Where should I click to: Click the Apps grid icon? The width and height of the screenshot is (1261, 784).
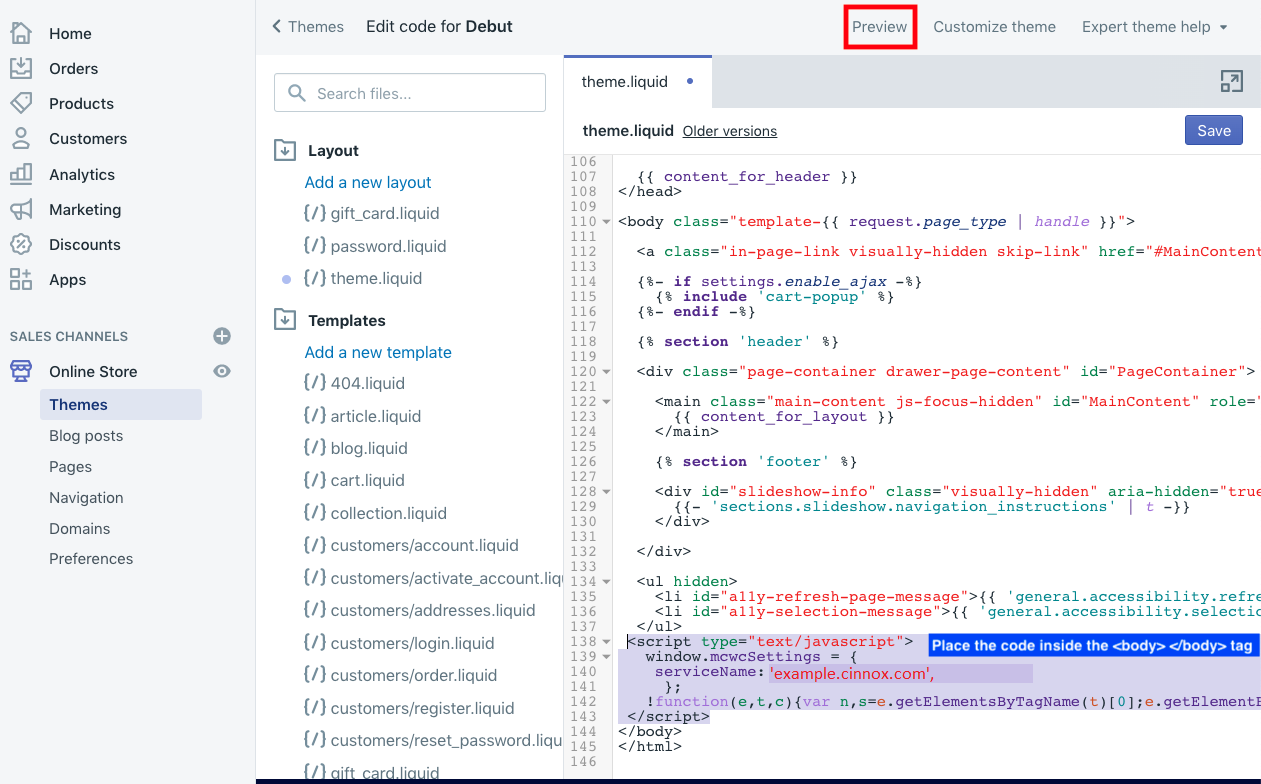click(x=21, y=279)
